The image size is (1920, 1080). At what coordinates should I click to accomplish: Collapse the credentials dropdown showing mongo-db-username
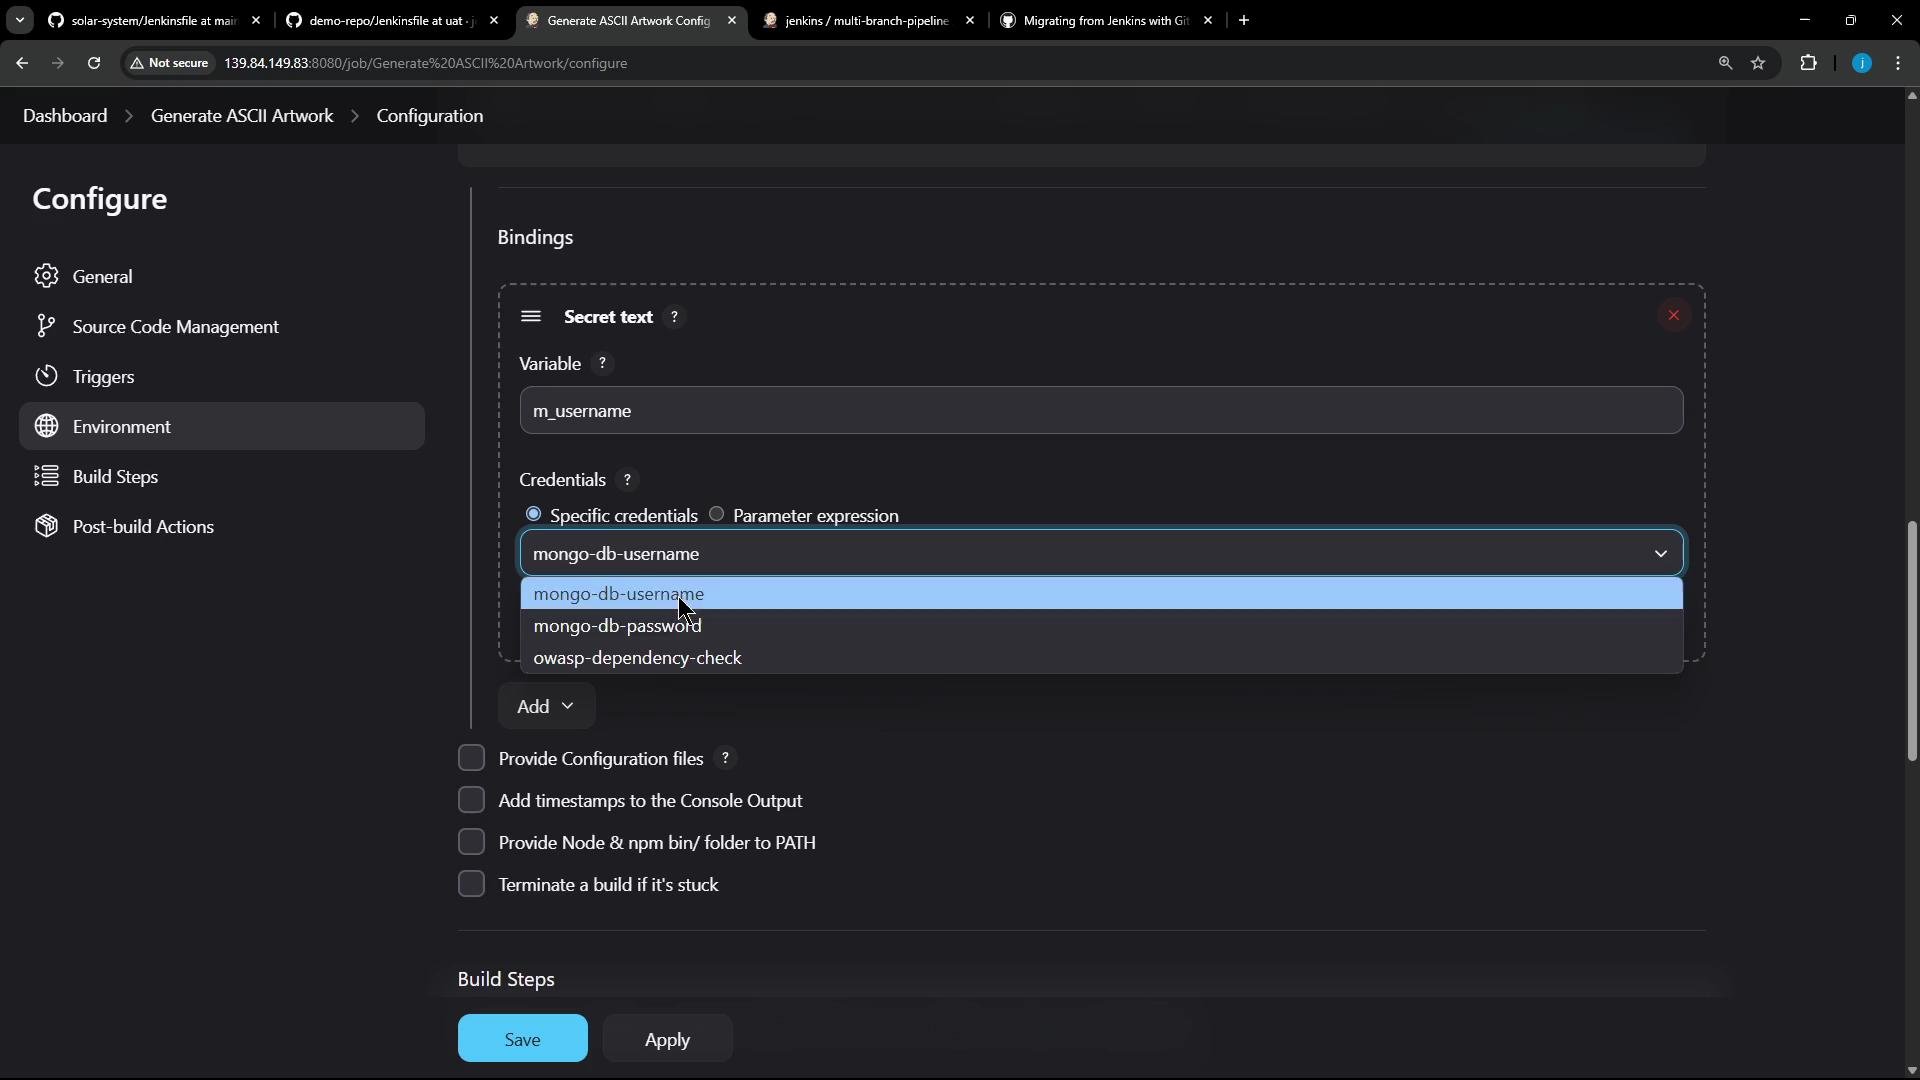[1101, 553]
